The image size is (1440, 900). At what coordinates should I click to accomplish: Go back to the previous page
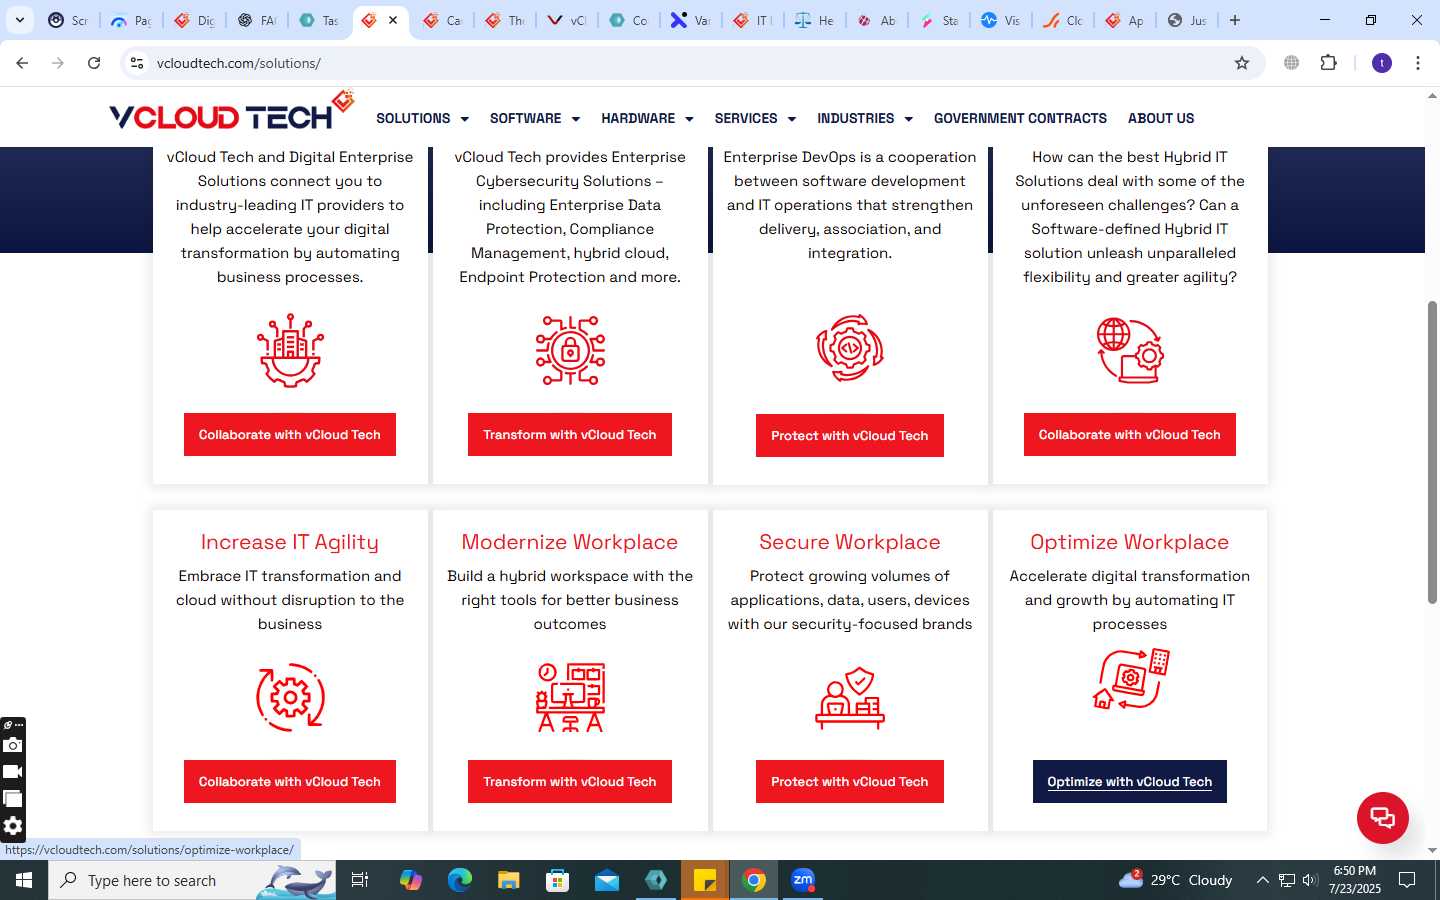(22, 63)
